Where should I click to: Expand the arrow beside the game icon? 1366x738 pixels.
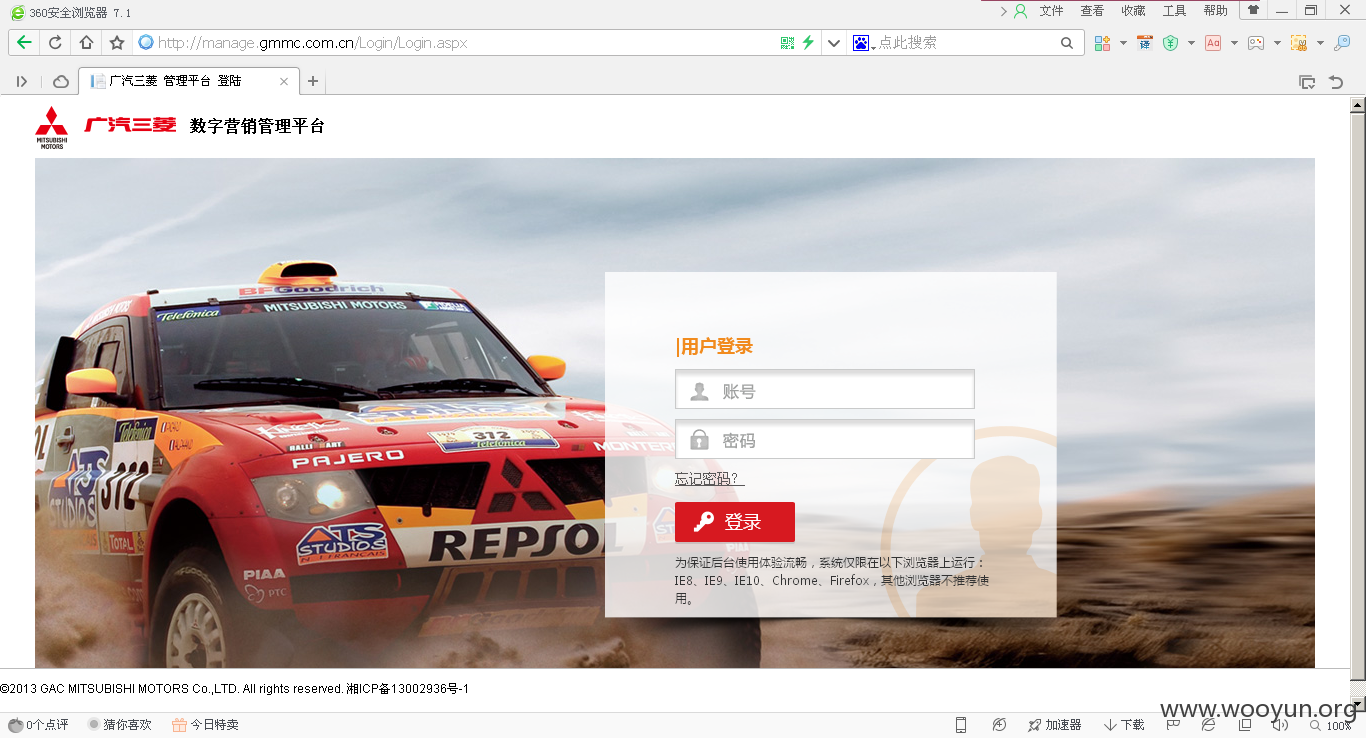1277,43
